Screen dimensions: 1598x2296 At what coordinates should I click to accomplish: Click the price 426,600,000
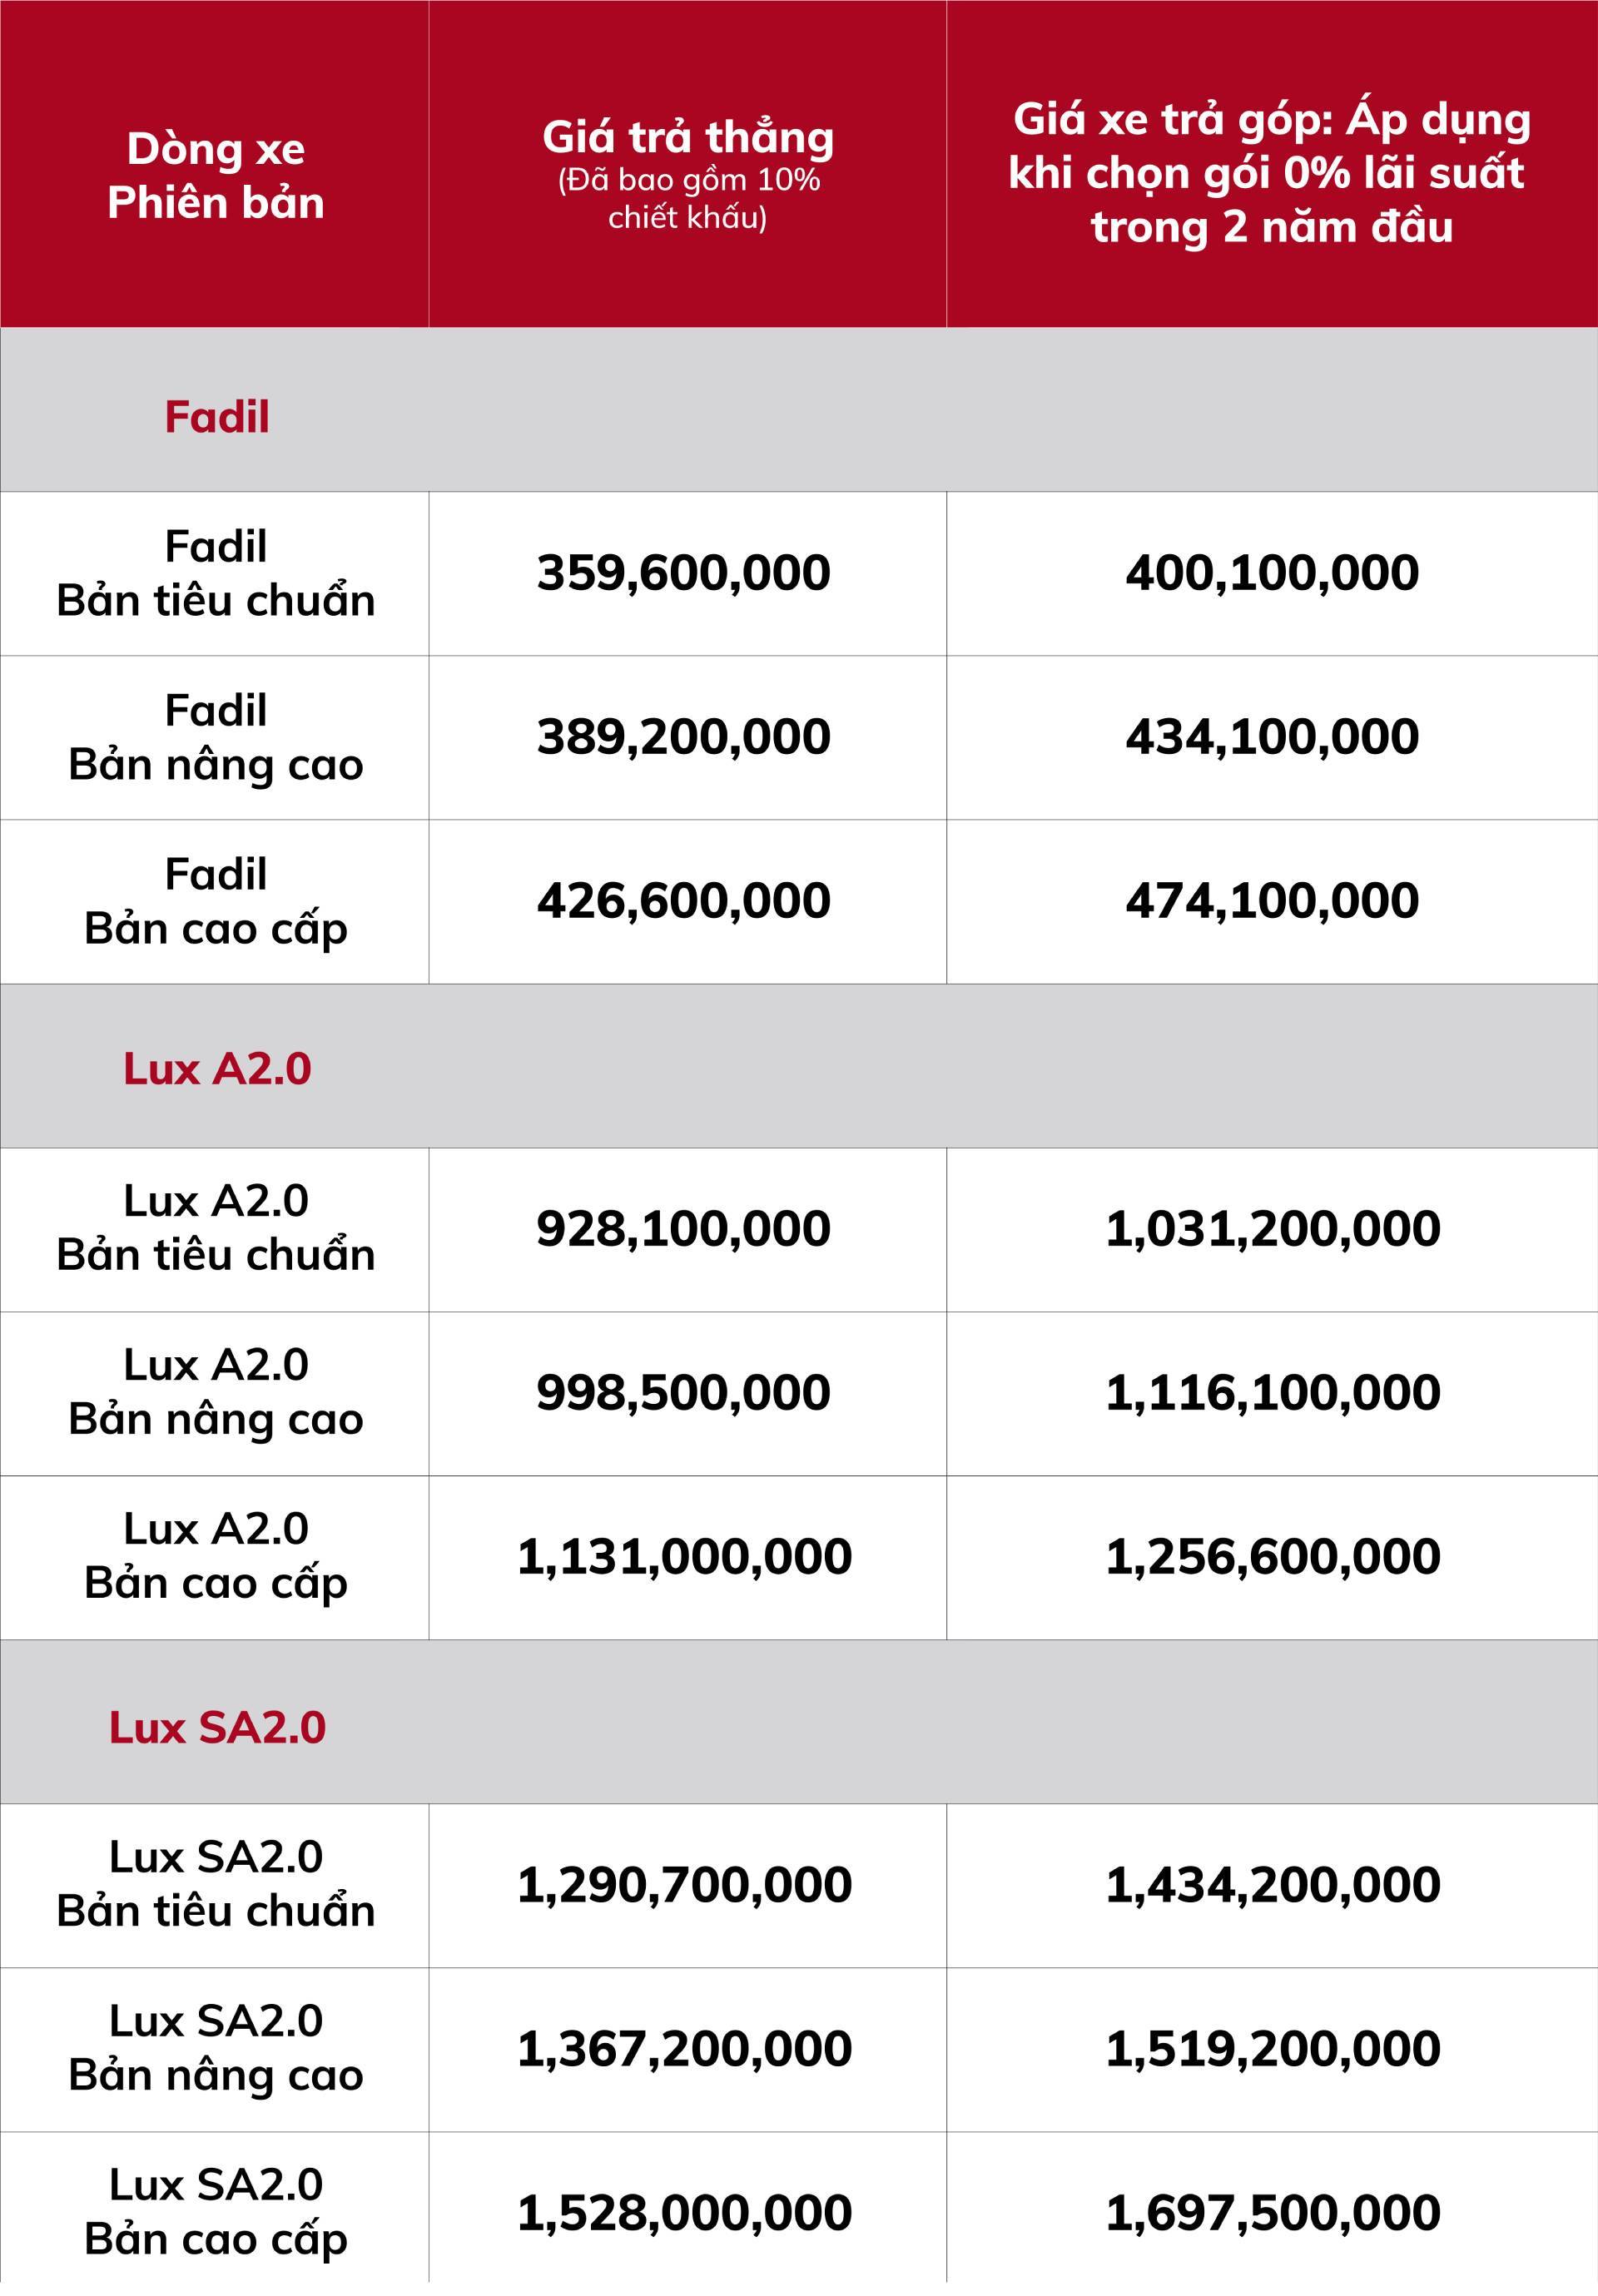coord(684,901)
